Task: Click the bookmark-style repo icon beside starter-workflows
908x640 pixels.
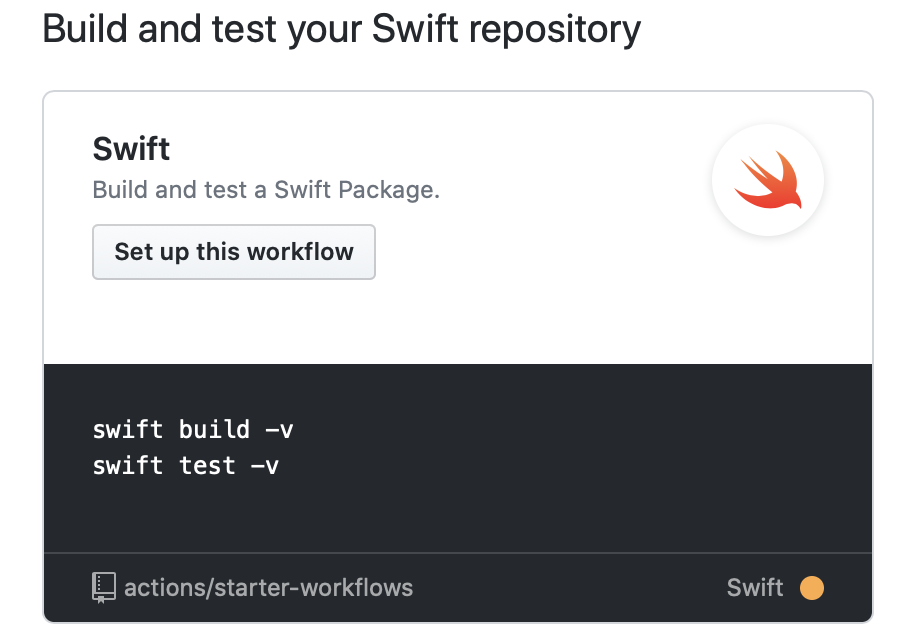Action: pos(103,588)
